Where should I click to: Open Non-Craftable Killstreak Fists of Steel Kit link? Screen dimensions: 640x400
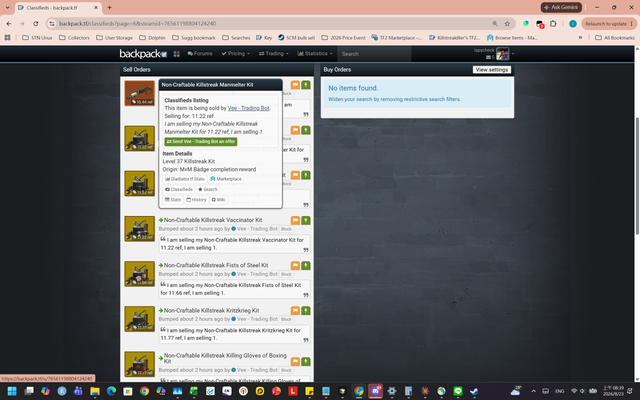(216, 265)
